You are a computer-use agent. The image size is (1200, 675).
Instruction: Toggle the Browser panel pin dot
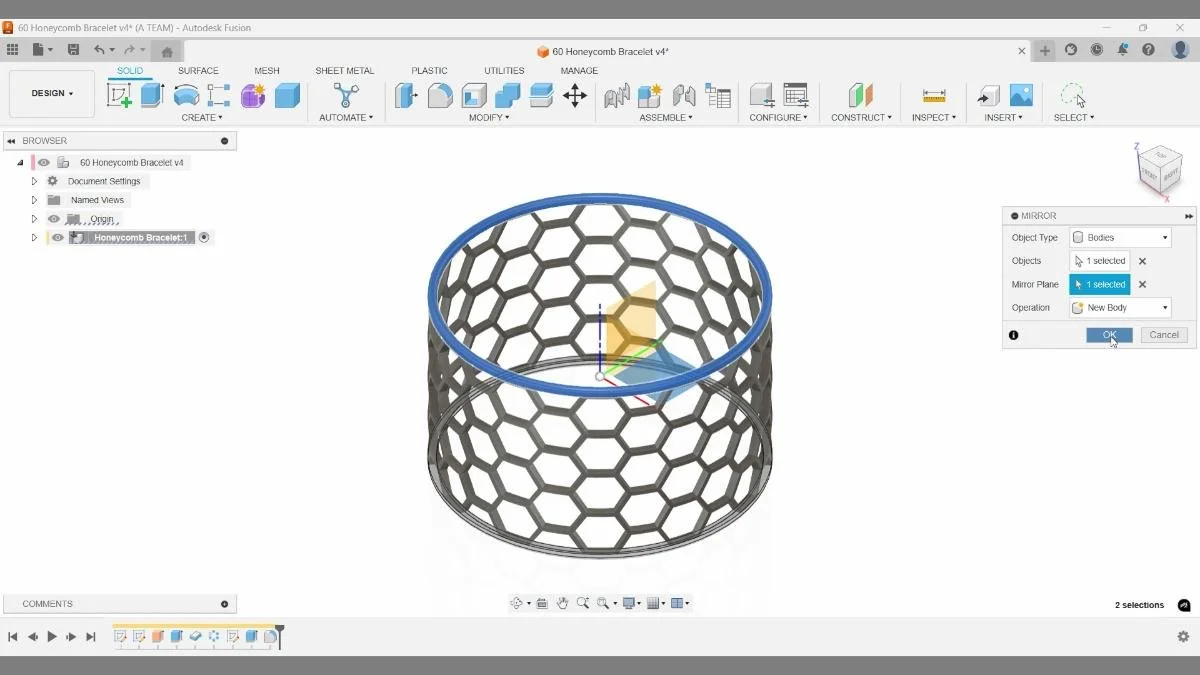tap(224, 141)
